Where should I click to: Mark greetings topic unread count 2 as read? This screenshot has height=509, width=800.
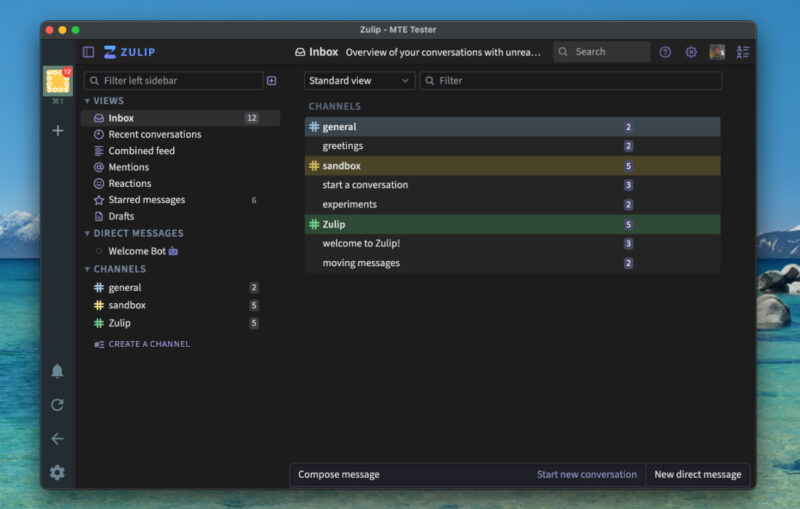628,146
